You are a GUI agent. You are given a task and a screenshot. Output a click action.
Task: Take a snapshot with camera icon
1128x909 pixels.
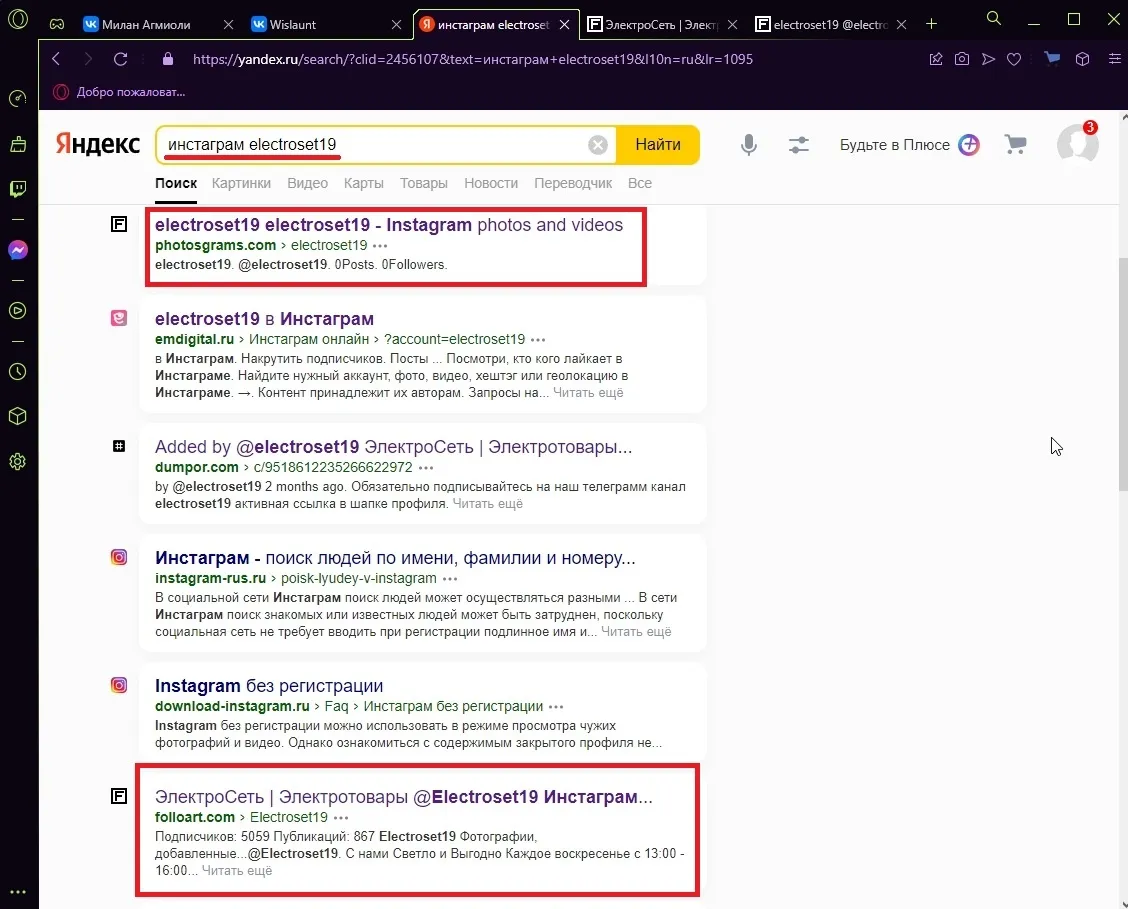point(962,59)
